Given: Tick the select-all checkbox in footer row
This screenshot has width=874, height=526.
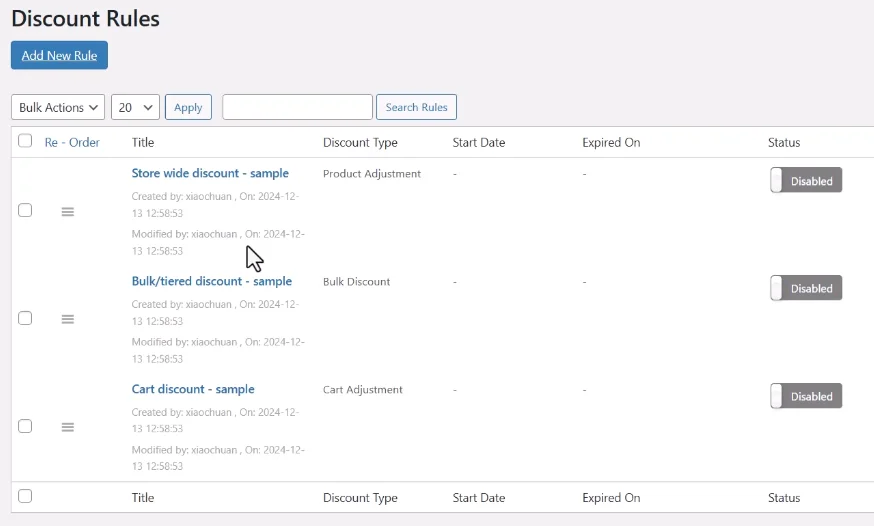Looking at the screenshot, I should [25, 496].
